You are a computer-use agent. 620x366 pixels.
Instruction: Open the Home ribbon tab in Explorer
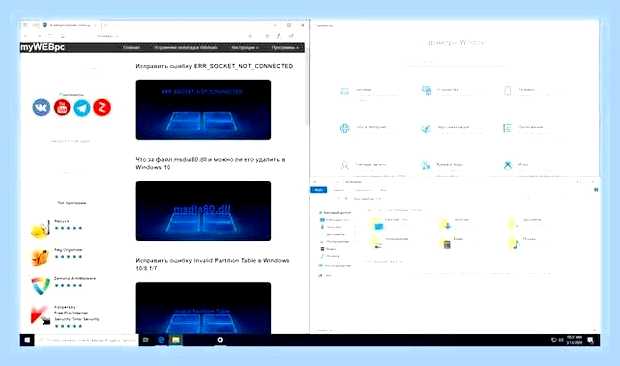[338, 190]
